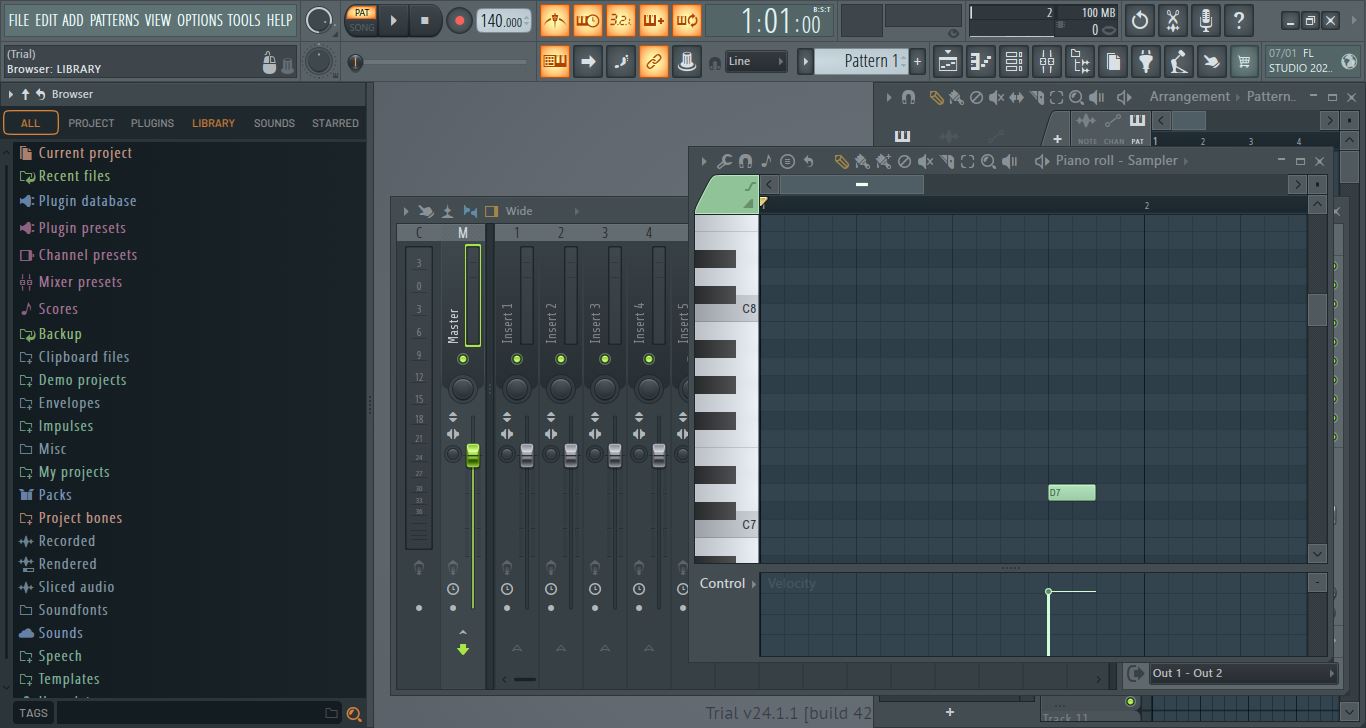Open the TOOLS menu

pos(244,20)
